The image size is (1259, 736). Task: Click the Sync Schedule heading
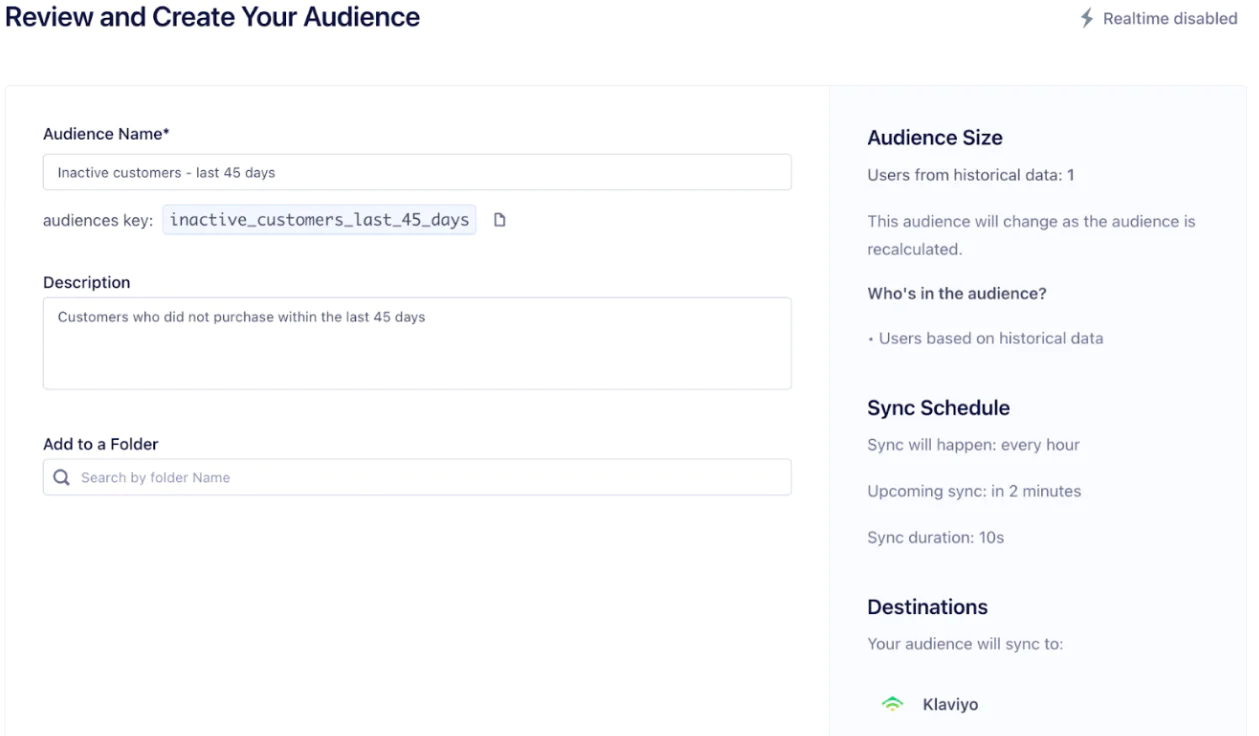[938, 408]
